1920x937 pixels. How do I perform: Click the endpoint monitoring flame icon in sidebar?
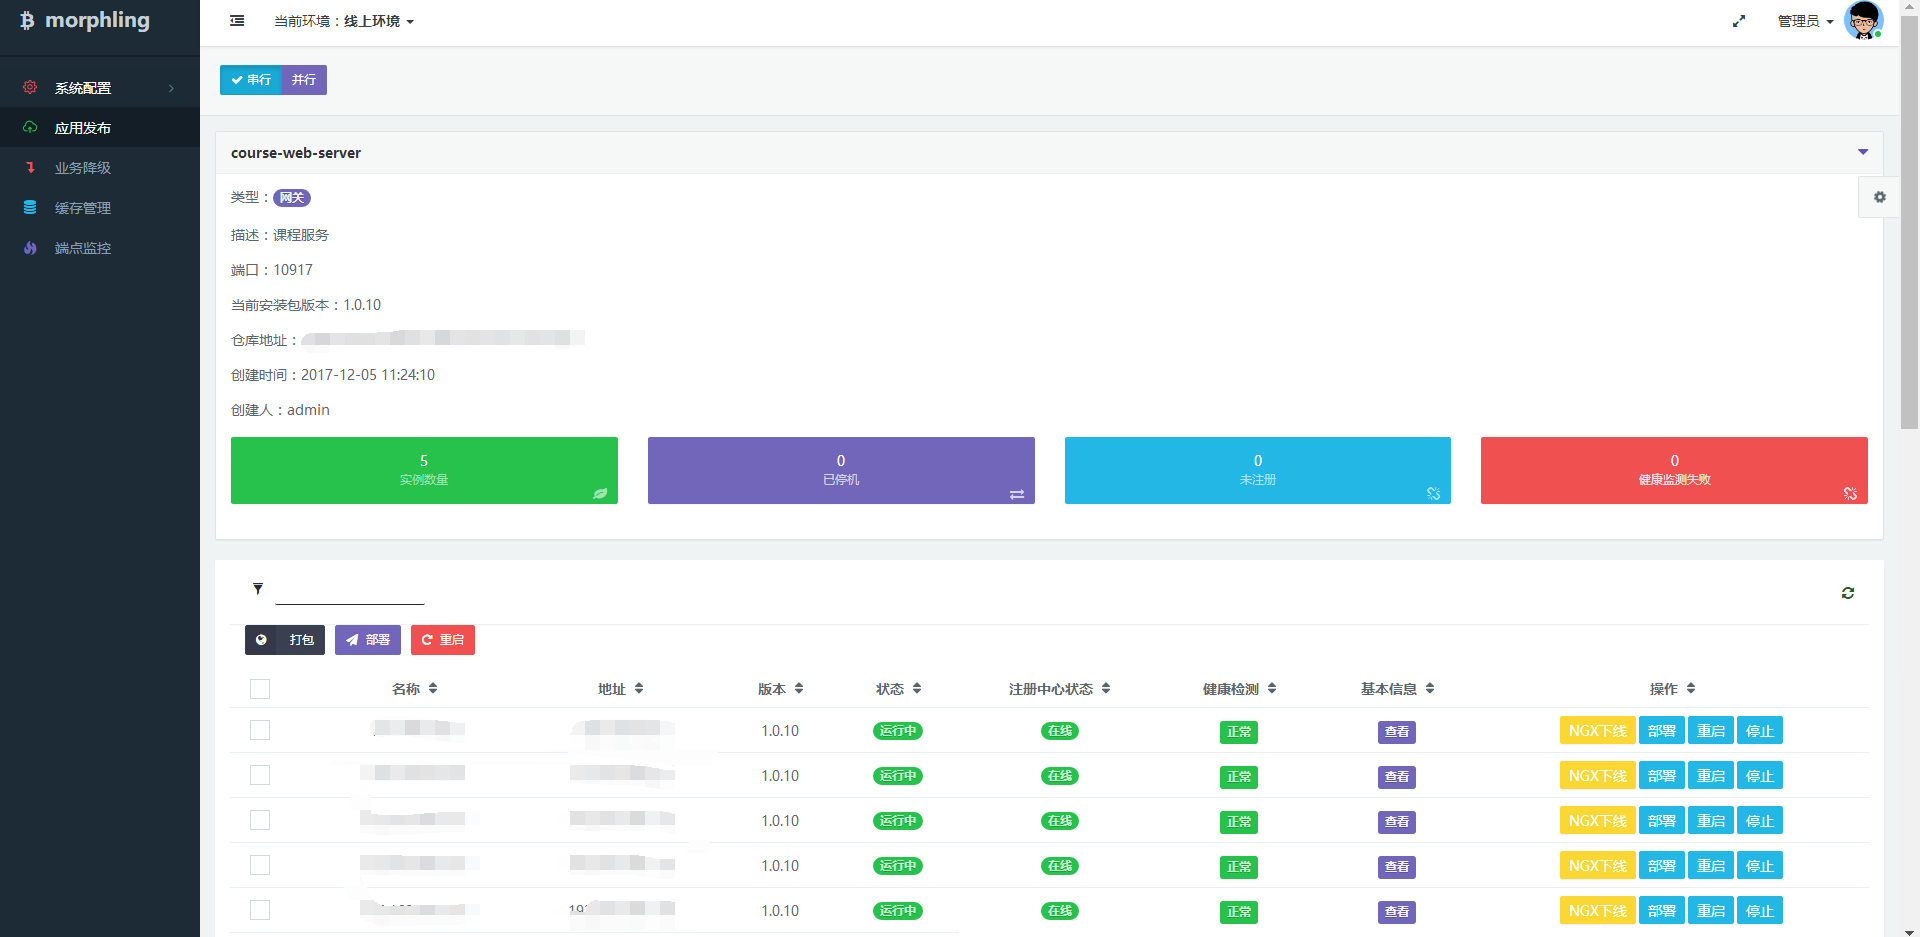tap(30, 247)
